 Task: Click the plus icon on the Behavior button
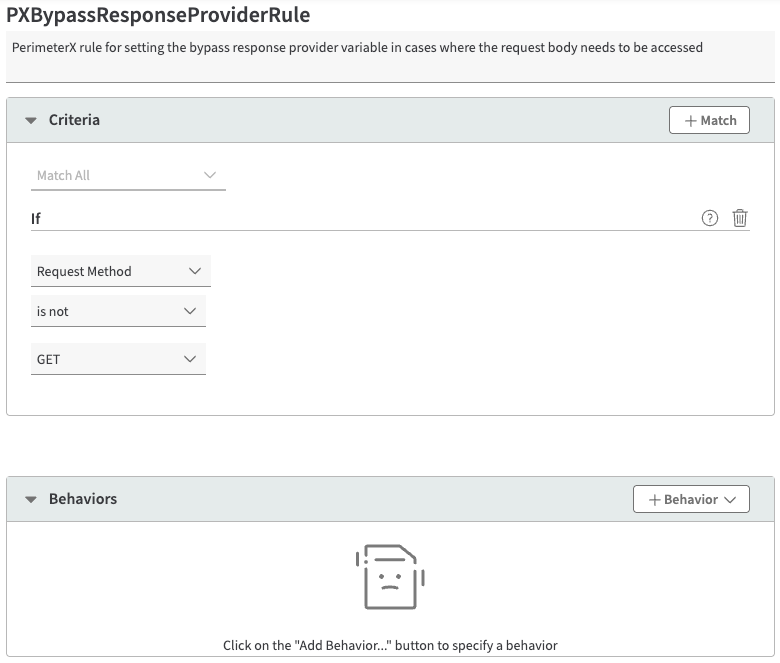pos(655,499)
